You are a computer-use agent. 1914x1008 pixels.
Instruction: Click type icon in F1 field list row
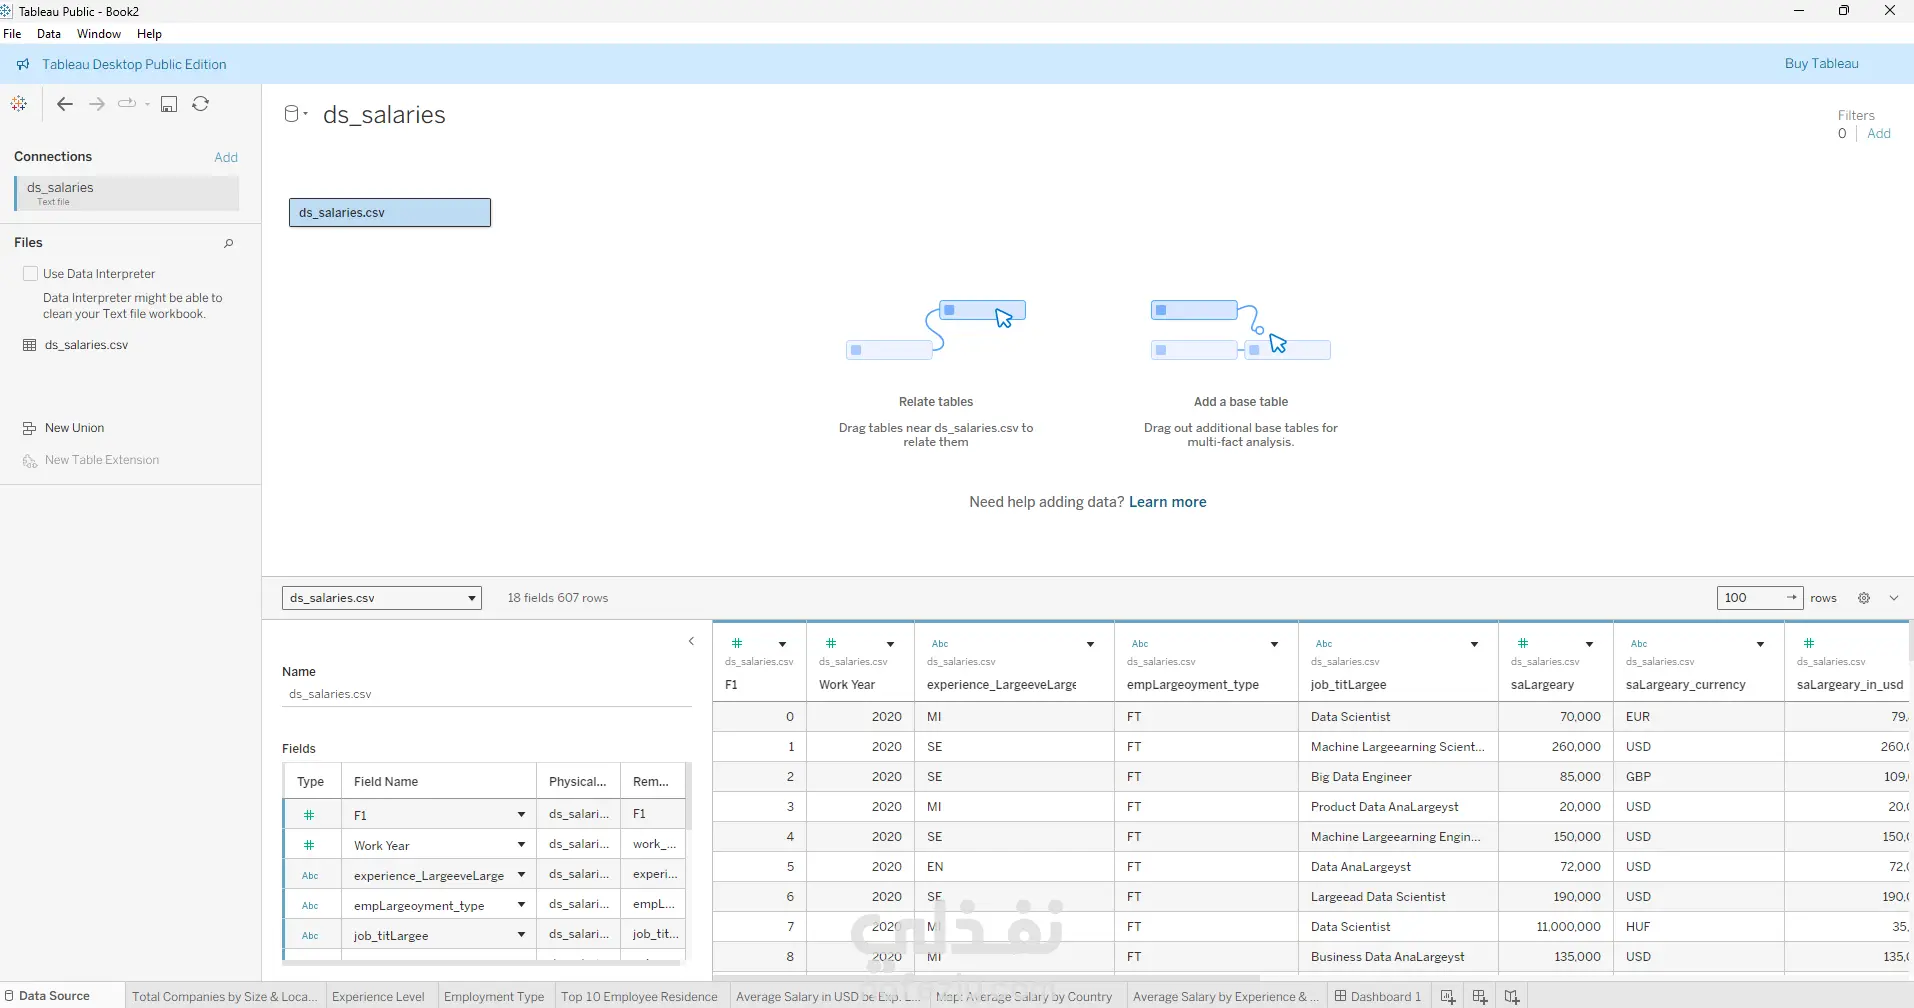[x=310, y=815]
